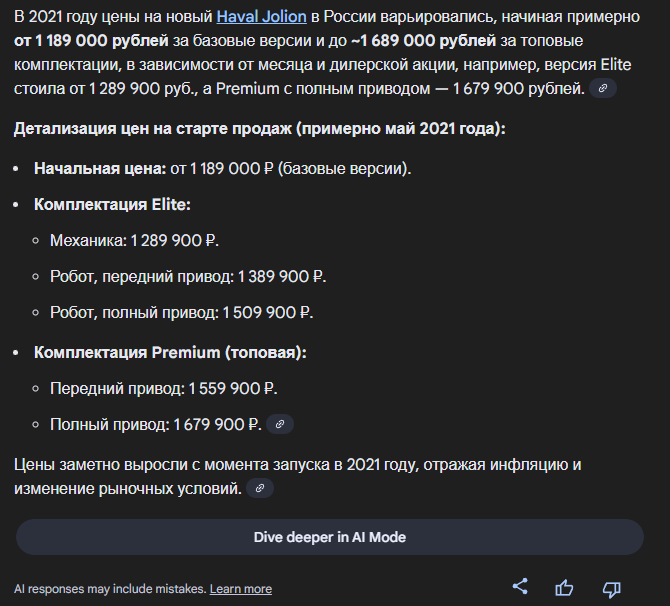Click source link icon after 1 679 900 рублей paragraph
The height and width of the screenshot is (606, 670).
point(603,88)
